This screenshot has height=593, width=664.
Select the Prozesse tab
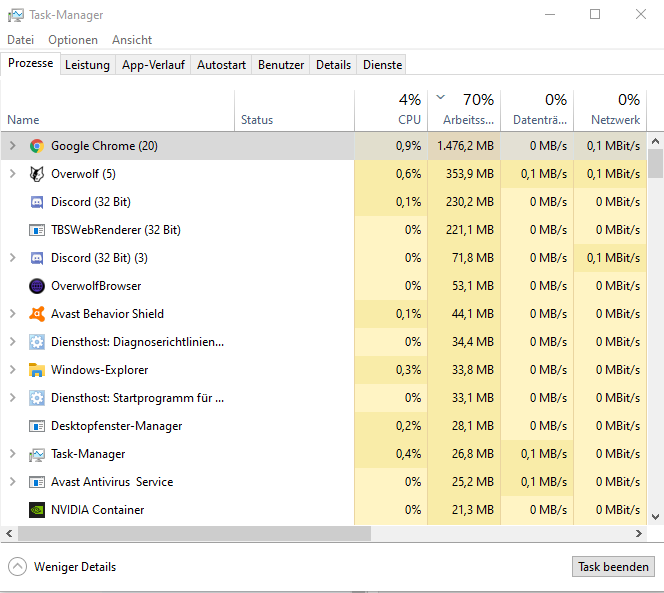tap(30, 63)
